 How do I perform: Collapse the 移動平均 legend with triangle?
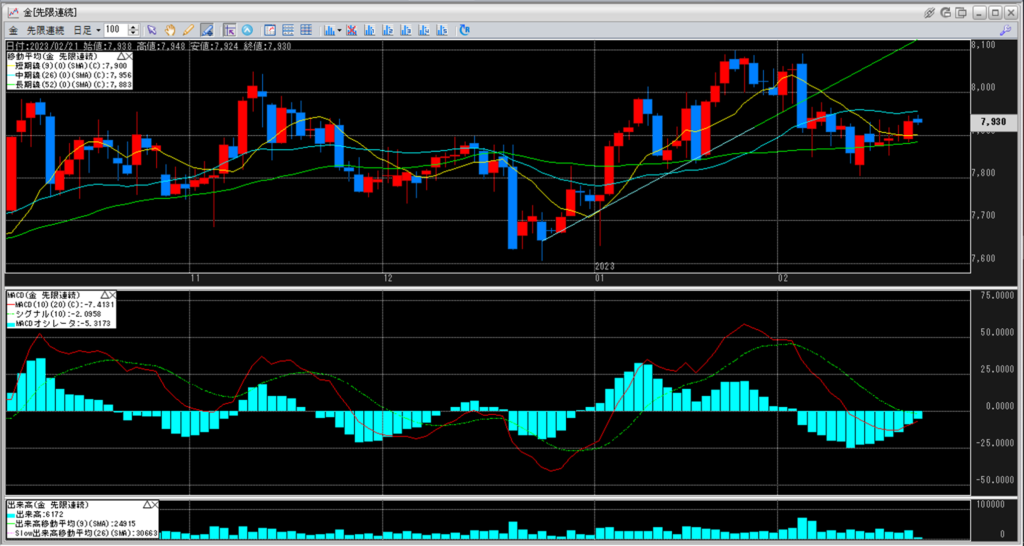(x=121, y=57)
